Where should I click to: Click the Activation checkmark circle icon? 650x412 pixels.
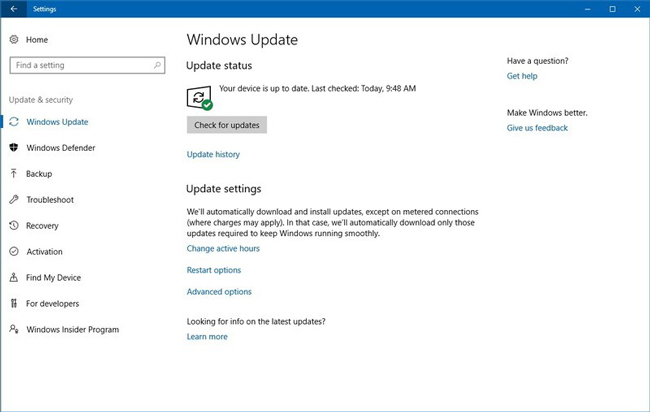click(14, 251)
